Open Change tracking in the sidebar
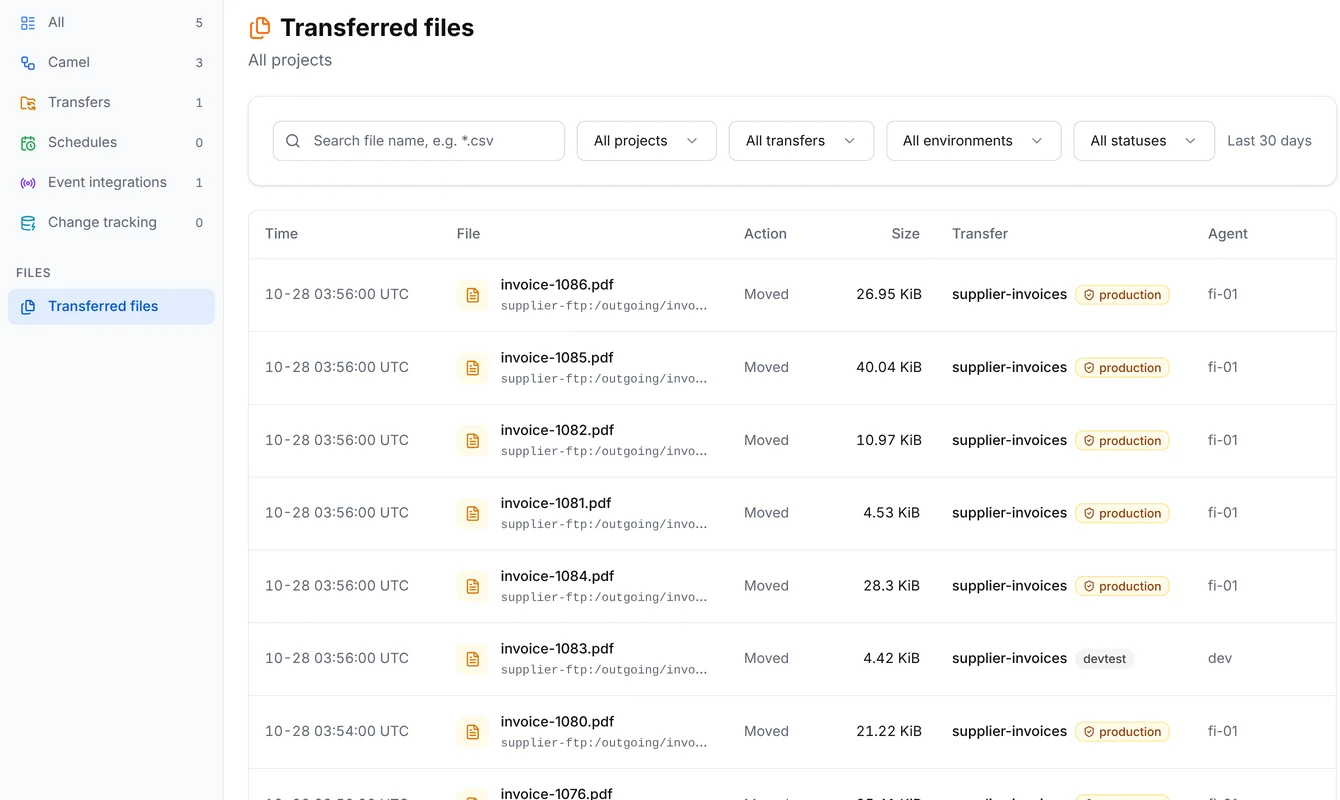 (111, 222)
